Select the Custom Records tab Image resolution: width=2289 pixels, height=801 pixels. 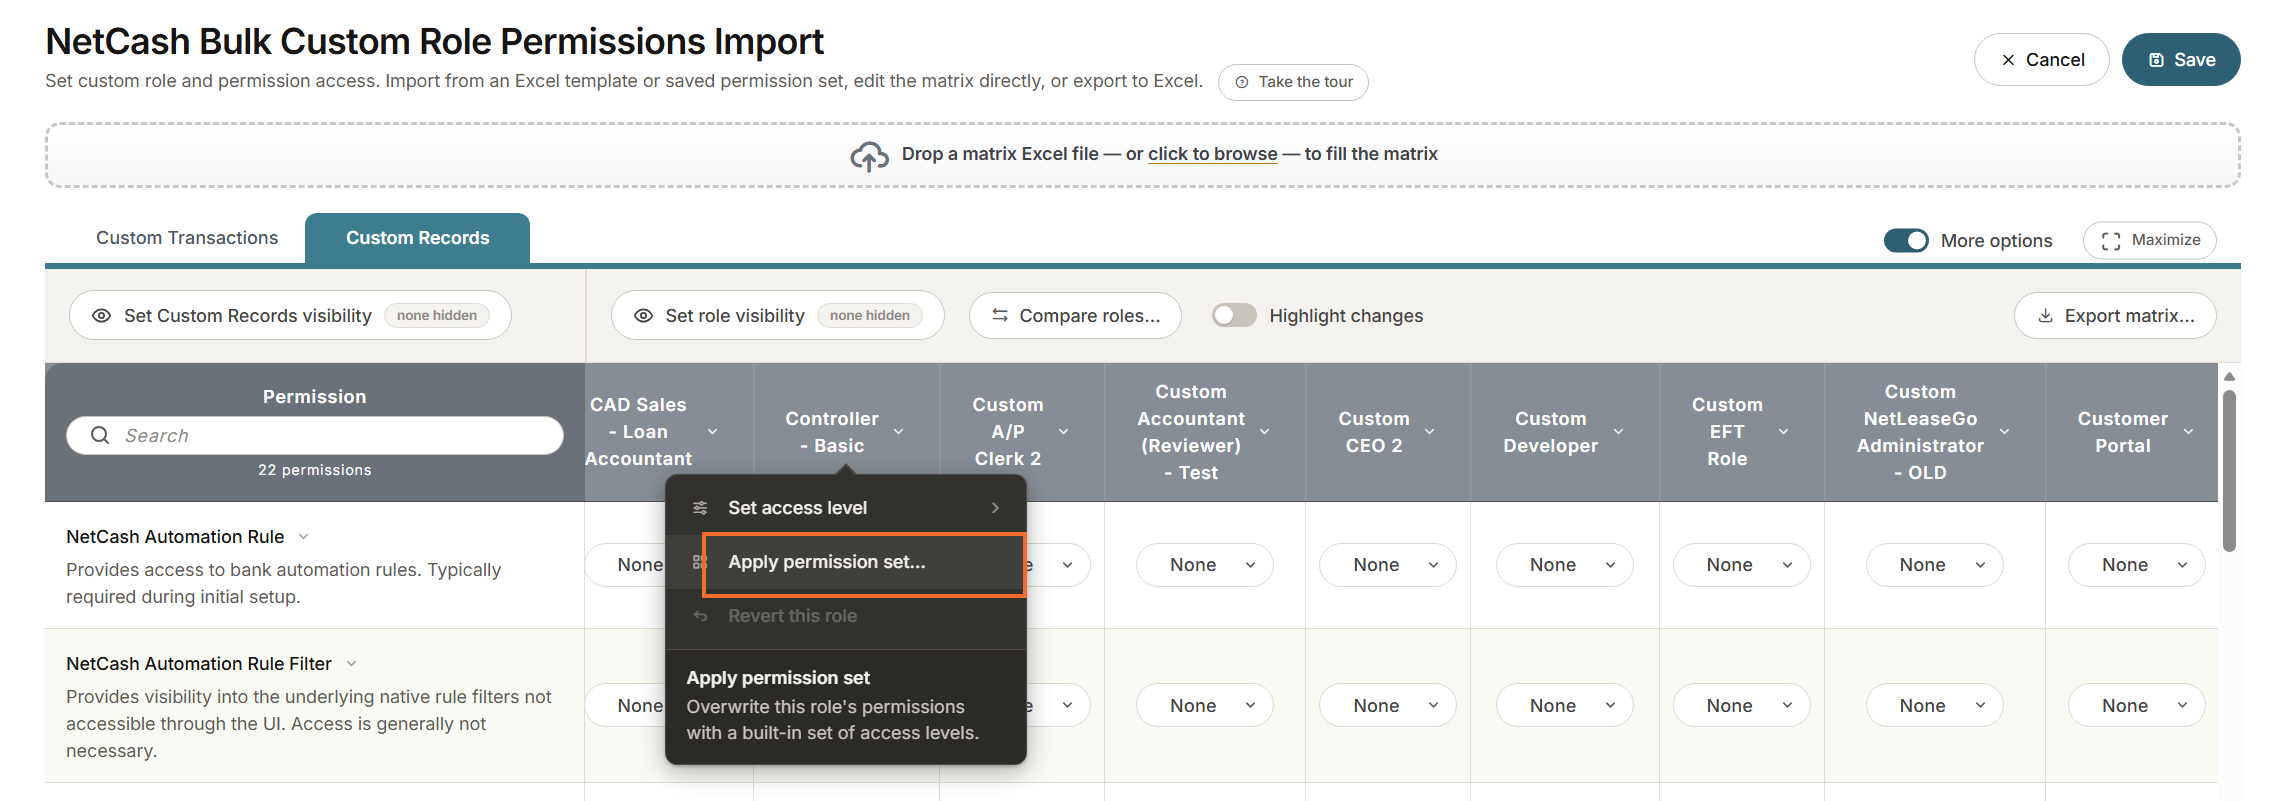(x=417, y=238)
